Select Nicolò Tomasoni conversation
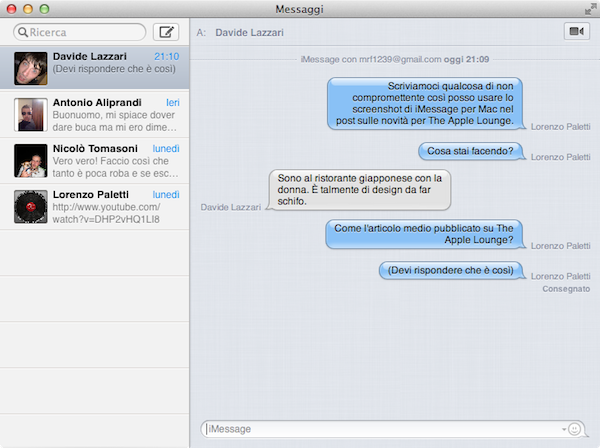 [95, 161]
